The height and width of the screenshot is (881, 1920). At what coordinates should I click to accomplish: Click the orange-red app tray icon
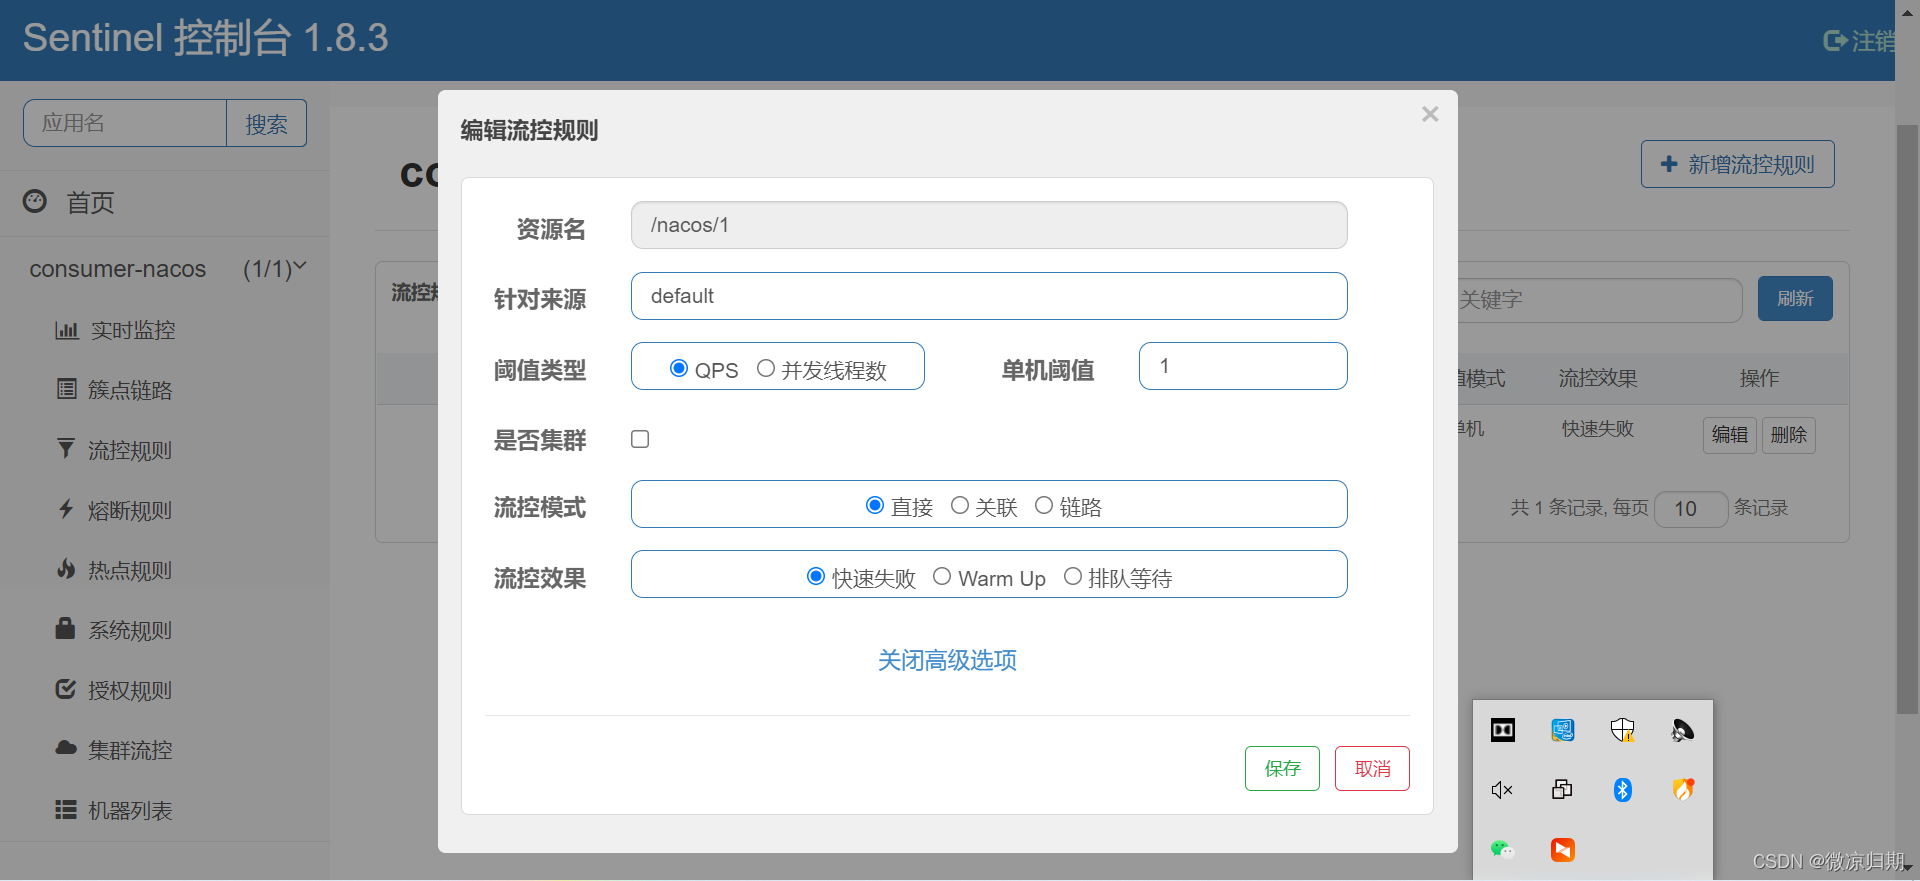[1562, 850]
